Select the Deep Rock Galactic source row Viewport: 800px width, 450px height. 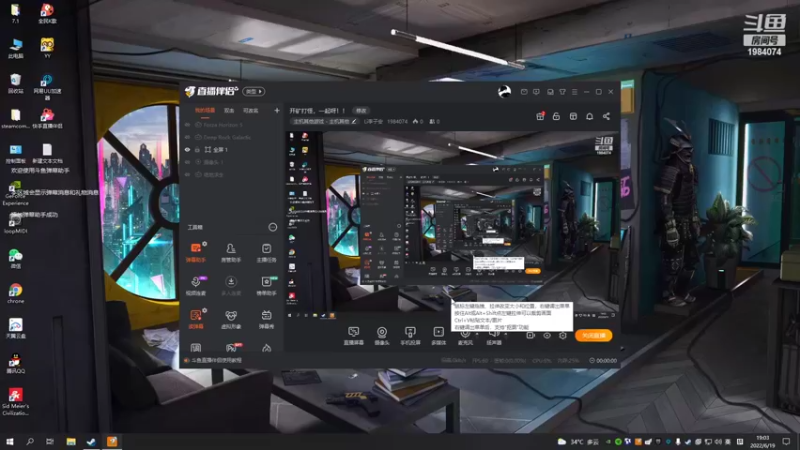[232, 137]
